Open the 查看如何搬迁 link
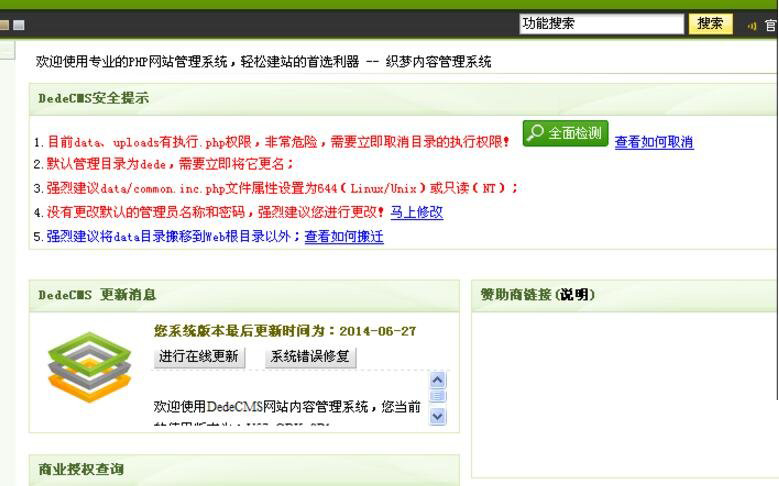The width and height of the screenshot is (779, 486). point(344,237)
